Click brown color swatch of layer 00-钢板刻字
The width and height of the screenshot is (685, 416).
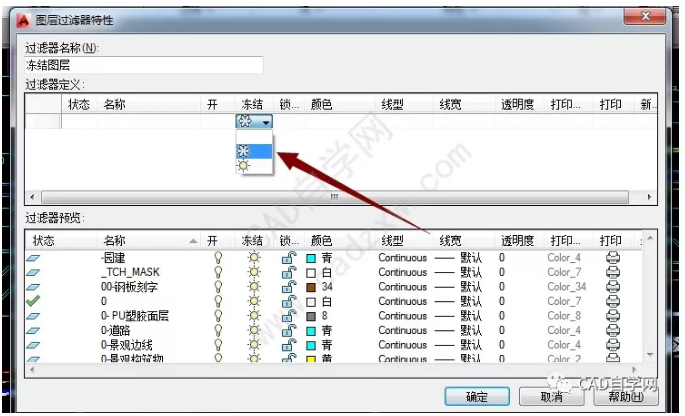(311, 287)
